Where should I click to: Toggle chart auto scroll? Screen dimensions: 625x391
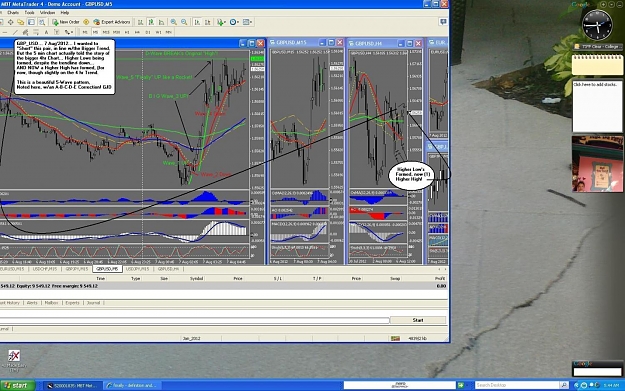198,22
